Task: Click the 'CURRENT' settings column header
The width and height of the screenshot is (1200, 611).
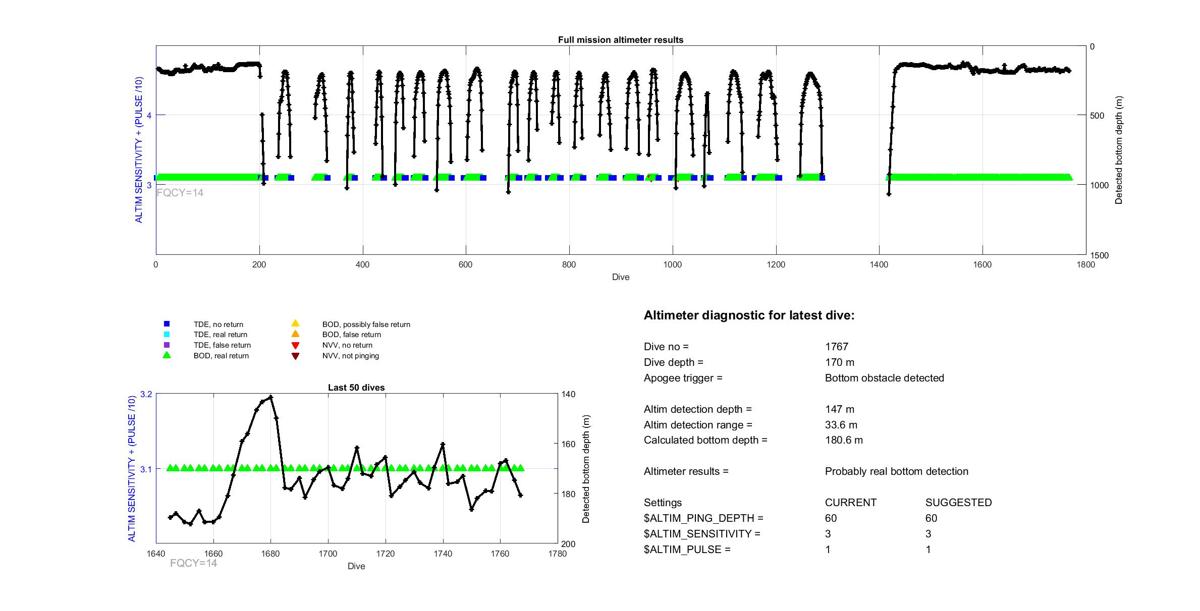Action: (850, 503)
